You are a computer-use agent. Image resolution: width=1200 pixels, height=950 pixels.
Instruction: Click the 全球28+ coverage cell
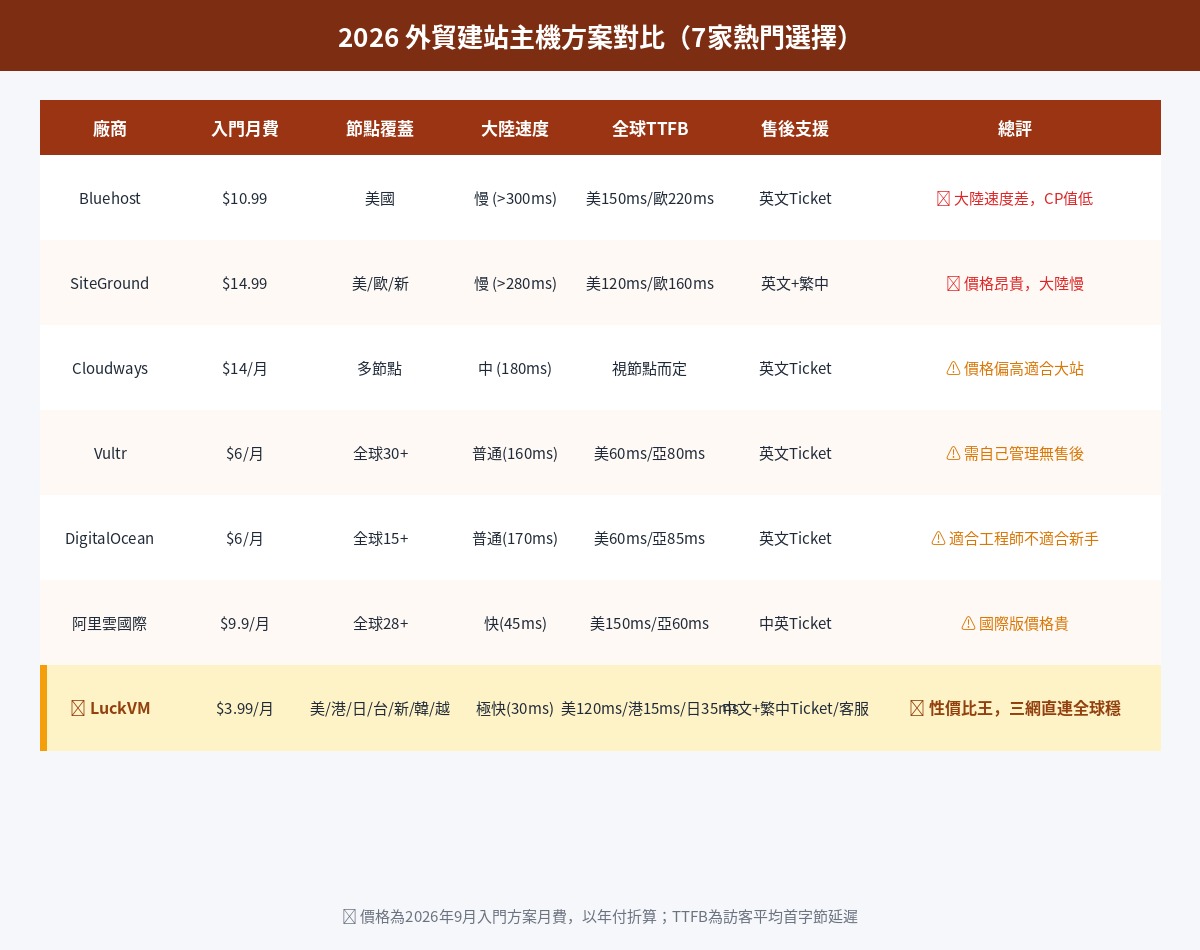click(380, 623)
